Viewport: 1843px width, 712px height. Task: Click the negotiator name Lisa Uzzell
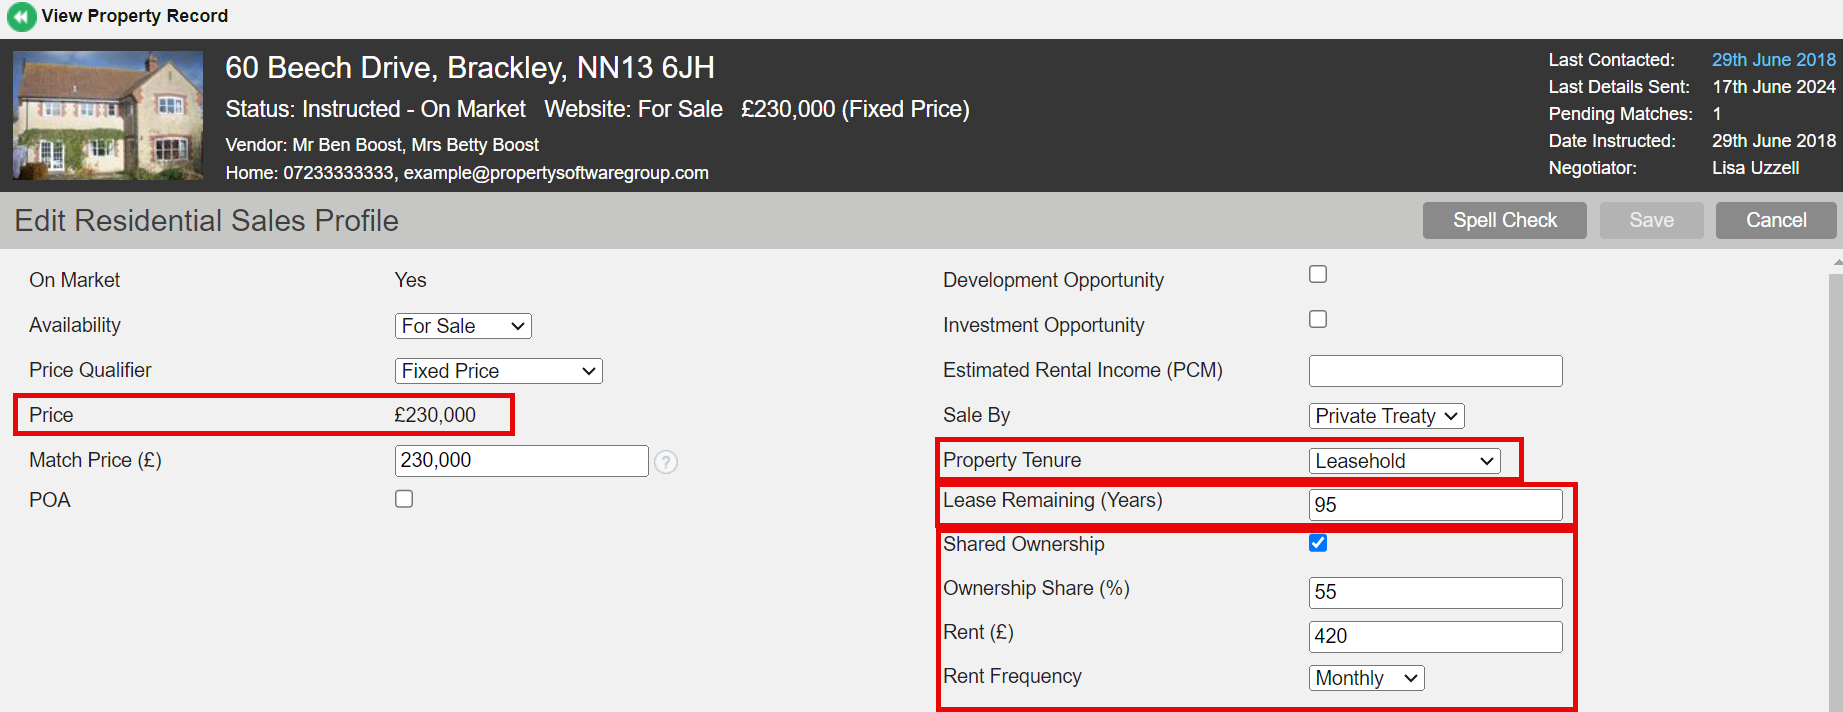(x=1755, y=168)
